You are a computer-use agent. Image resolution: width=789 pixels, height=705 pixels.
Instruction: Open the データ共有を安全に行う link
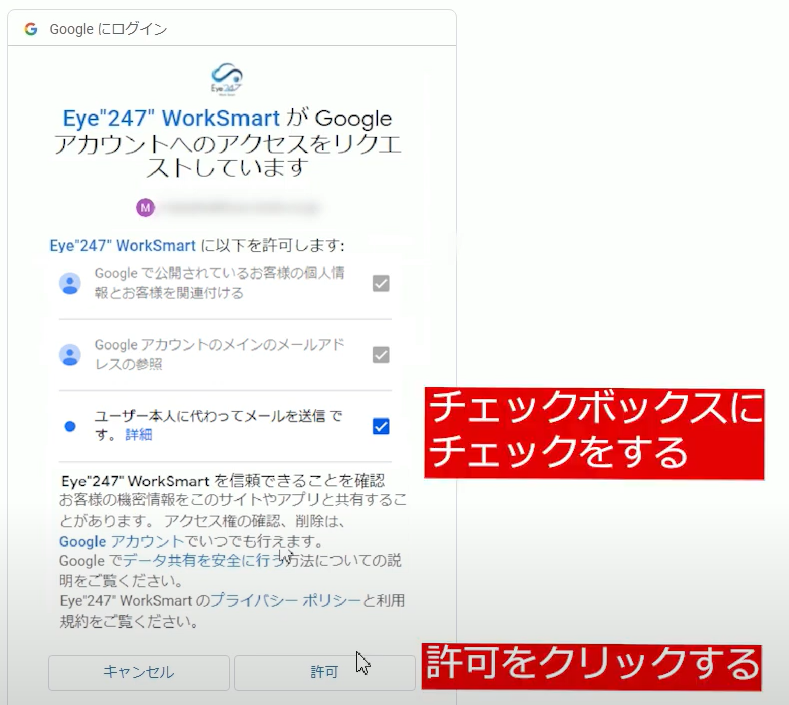pos(204,560)
